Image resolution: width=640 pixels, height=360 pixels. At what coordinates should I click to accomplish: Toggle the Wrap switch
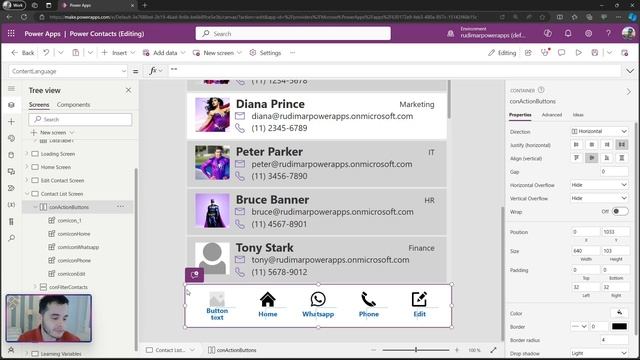coord(620,211)
